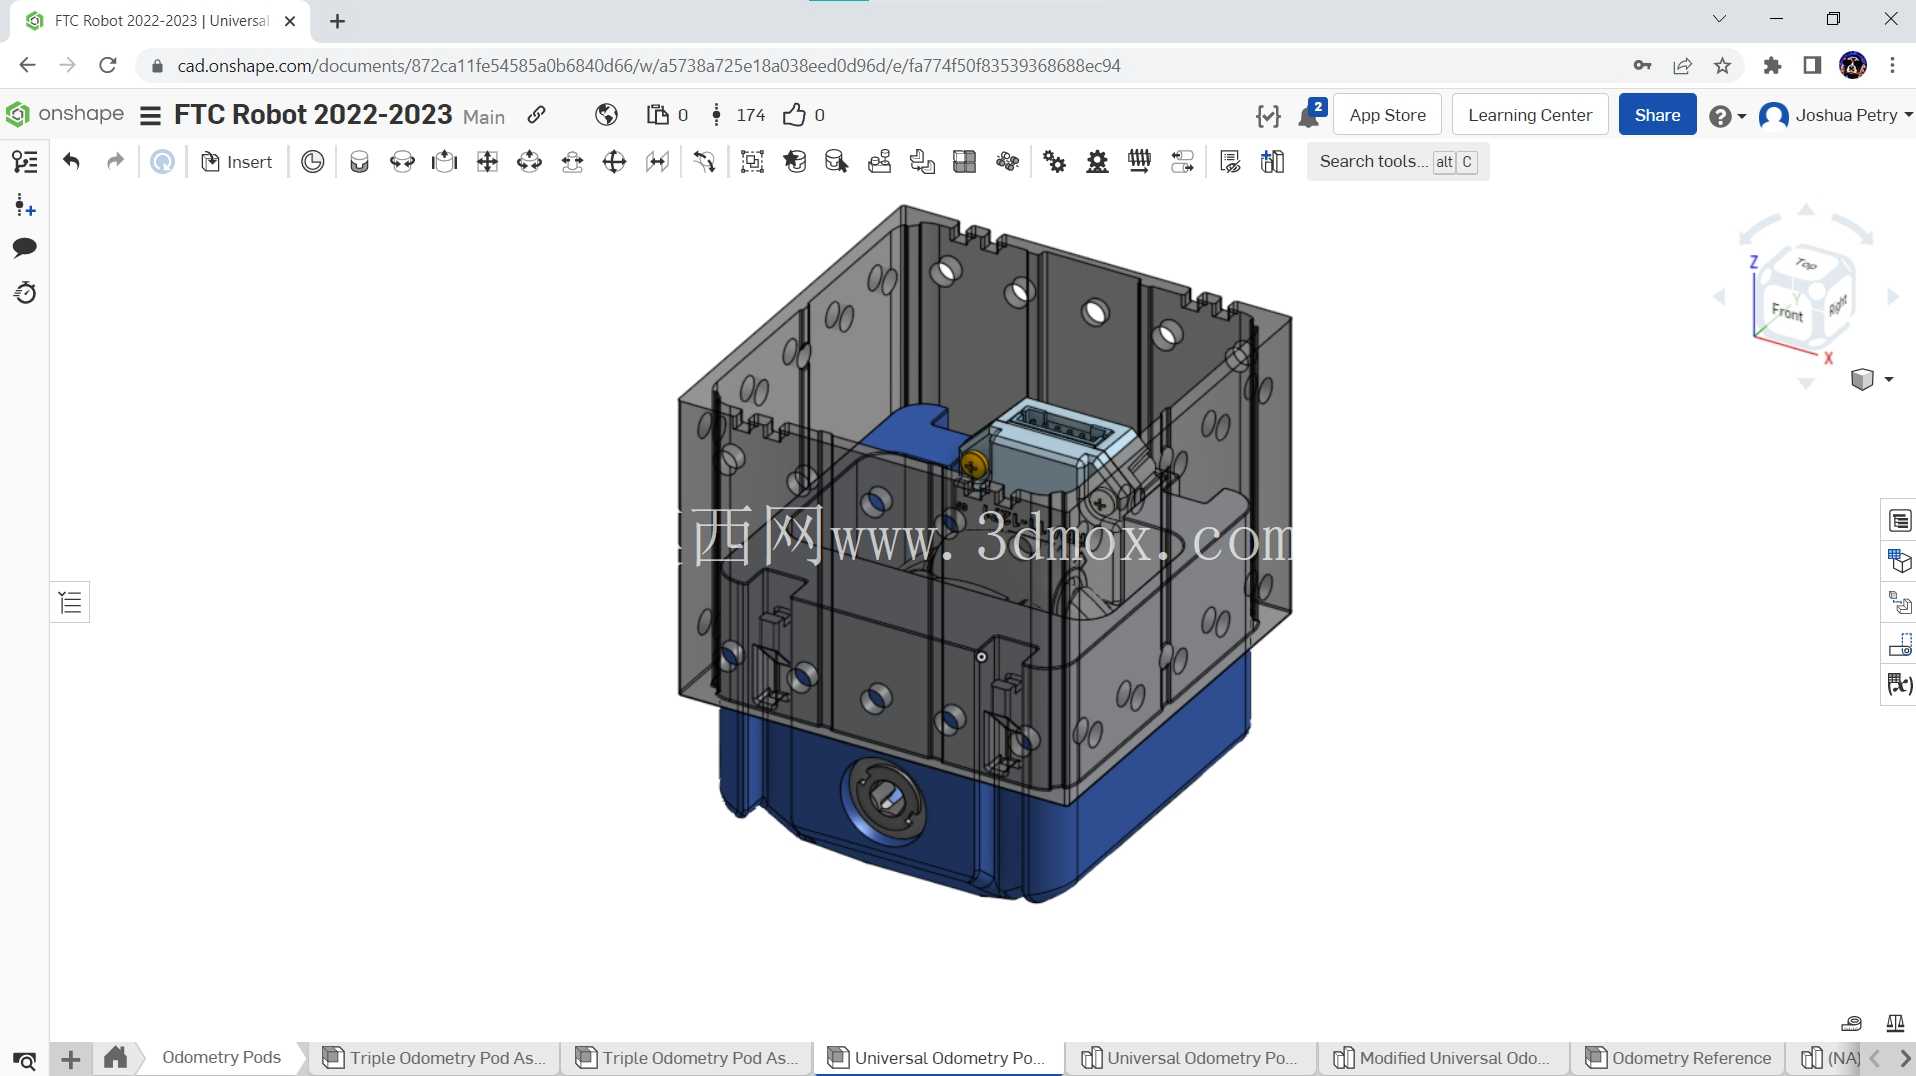This screenshot has height=1076, width=1916.
Task: Switch to Modified Universal Odo... tab
Action: pos(1443,1058)
